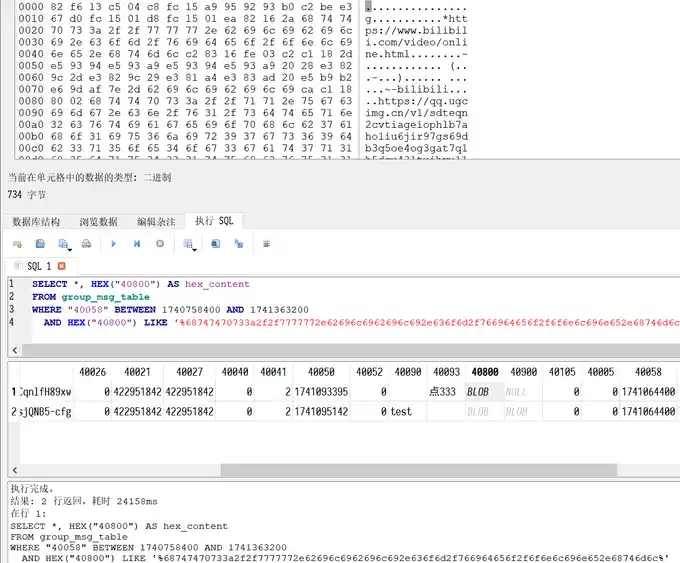This screenshot has height=563, width=680.
Task: Select row 1 BLOB cell in 40800
Action: (485, 392)
